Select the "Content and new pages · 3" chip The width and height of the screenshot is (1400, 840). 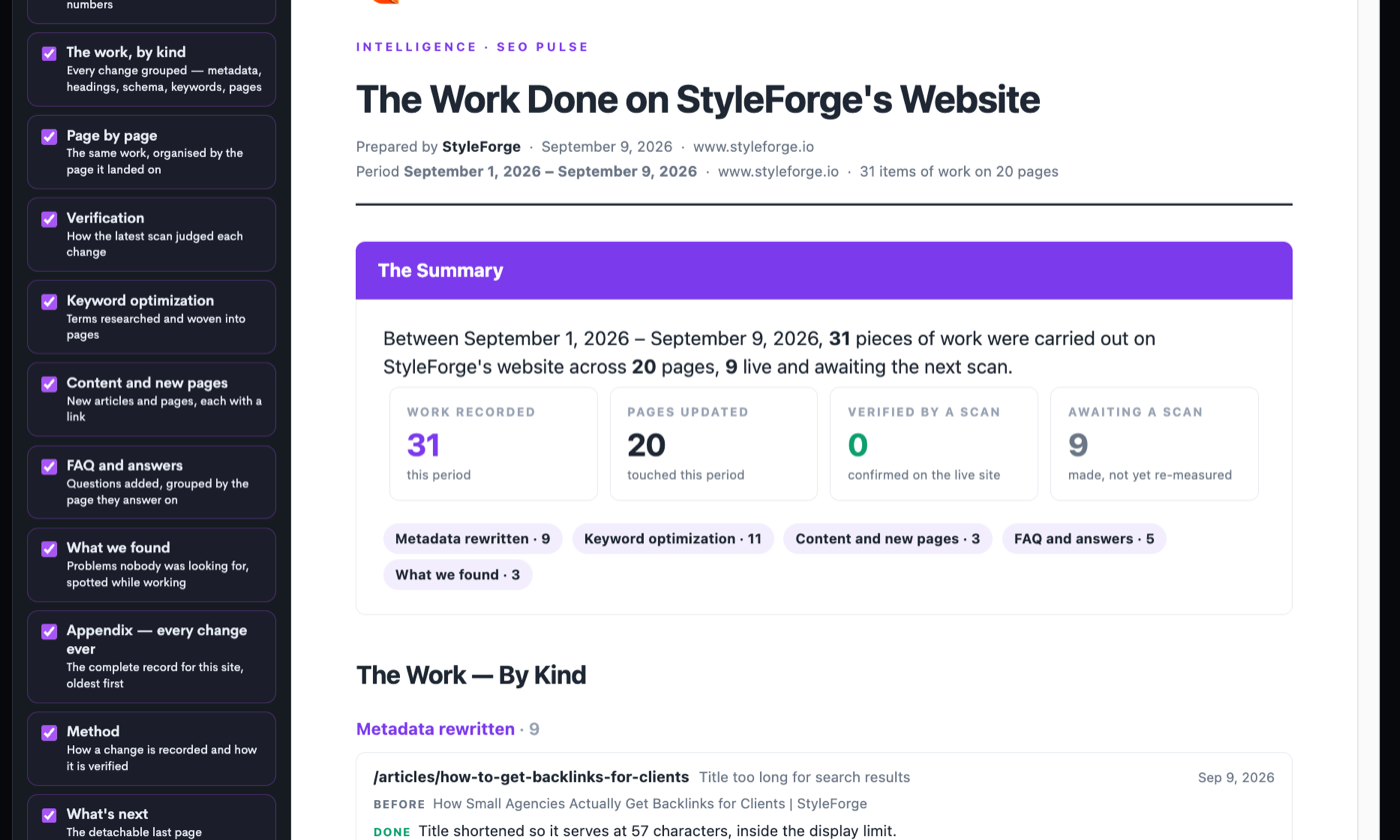[888, 539]
